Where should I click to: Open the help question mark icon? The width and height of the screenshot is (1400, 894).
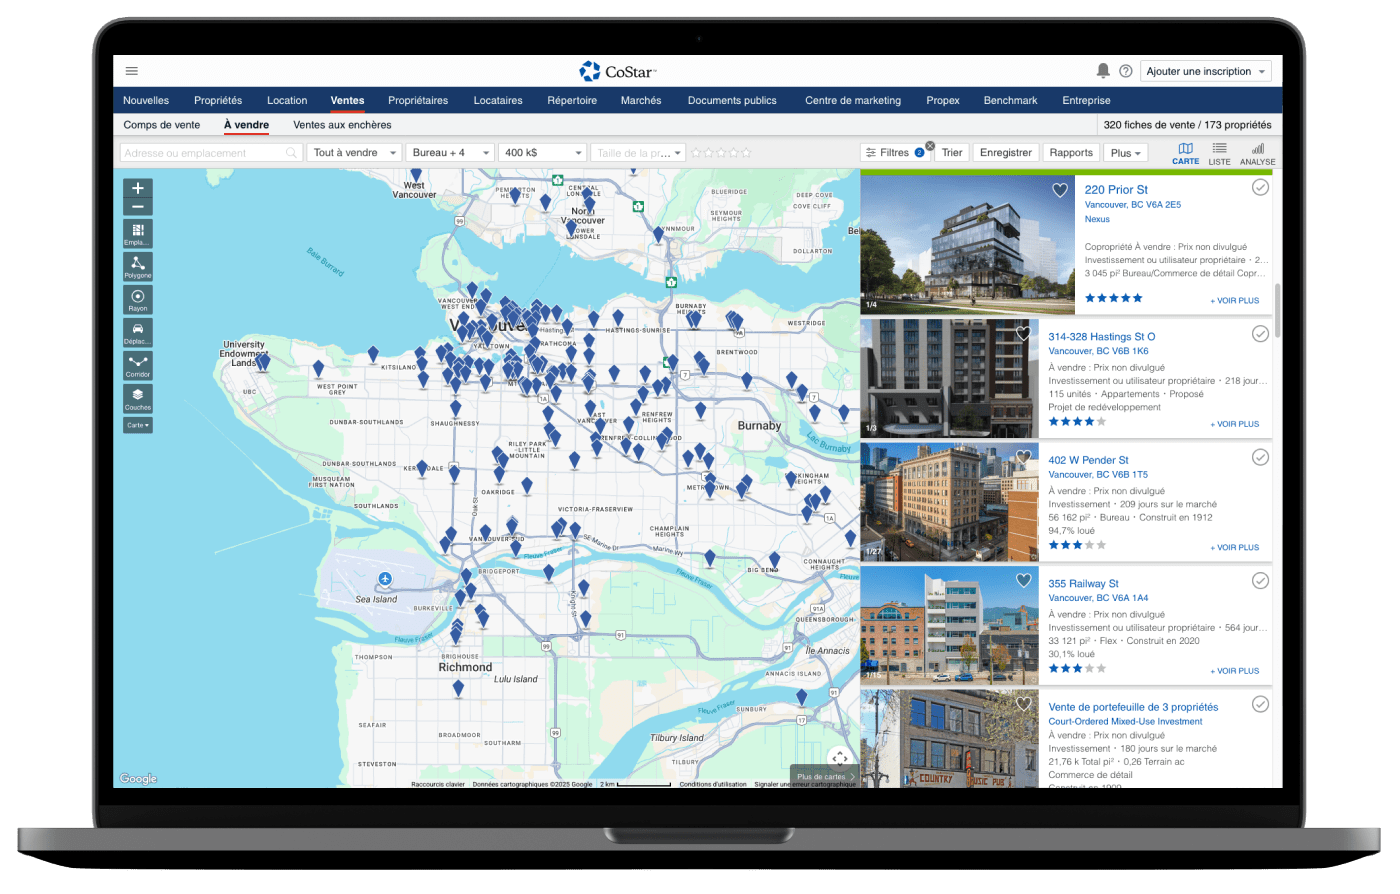[x=1126, y=71]
